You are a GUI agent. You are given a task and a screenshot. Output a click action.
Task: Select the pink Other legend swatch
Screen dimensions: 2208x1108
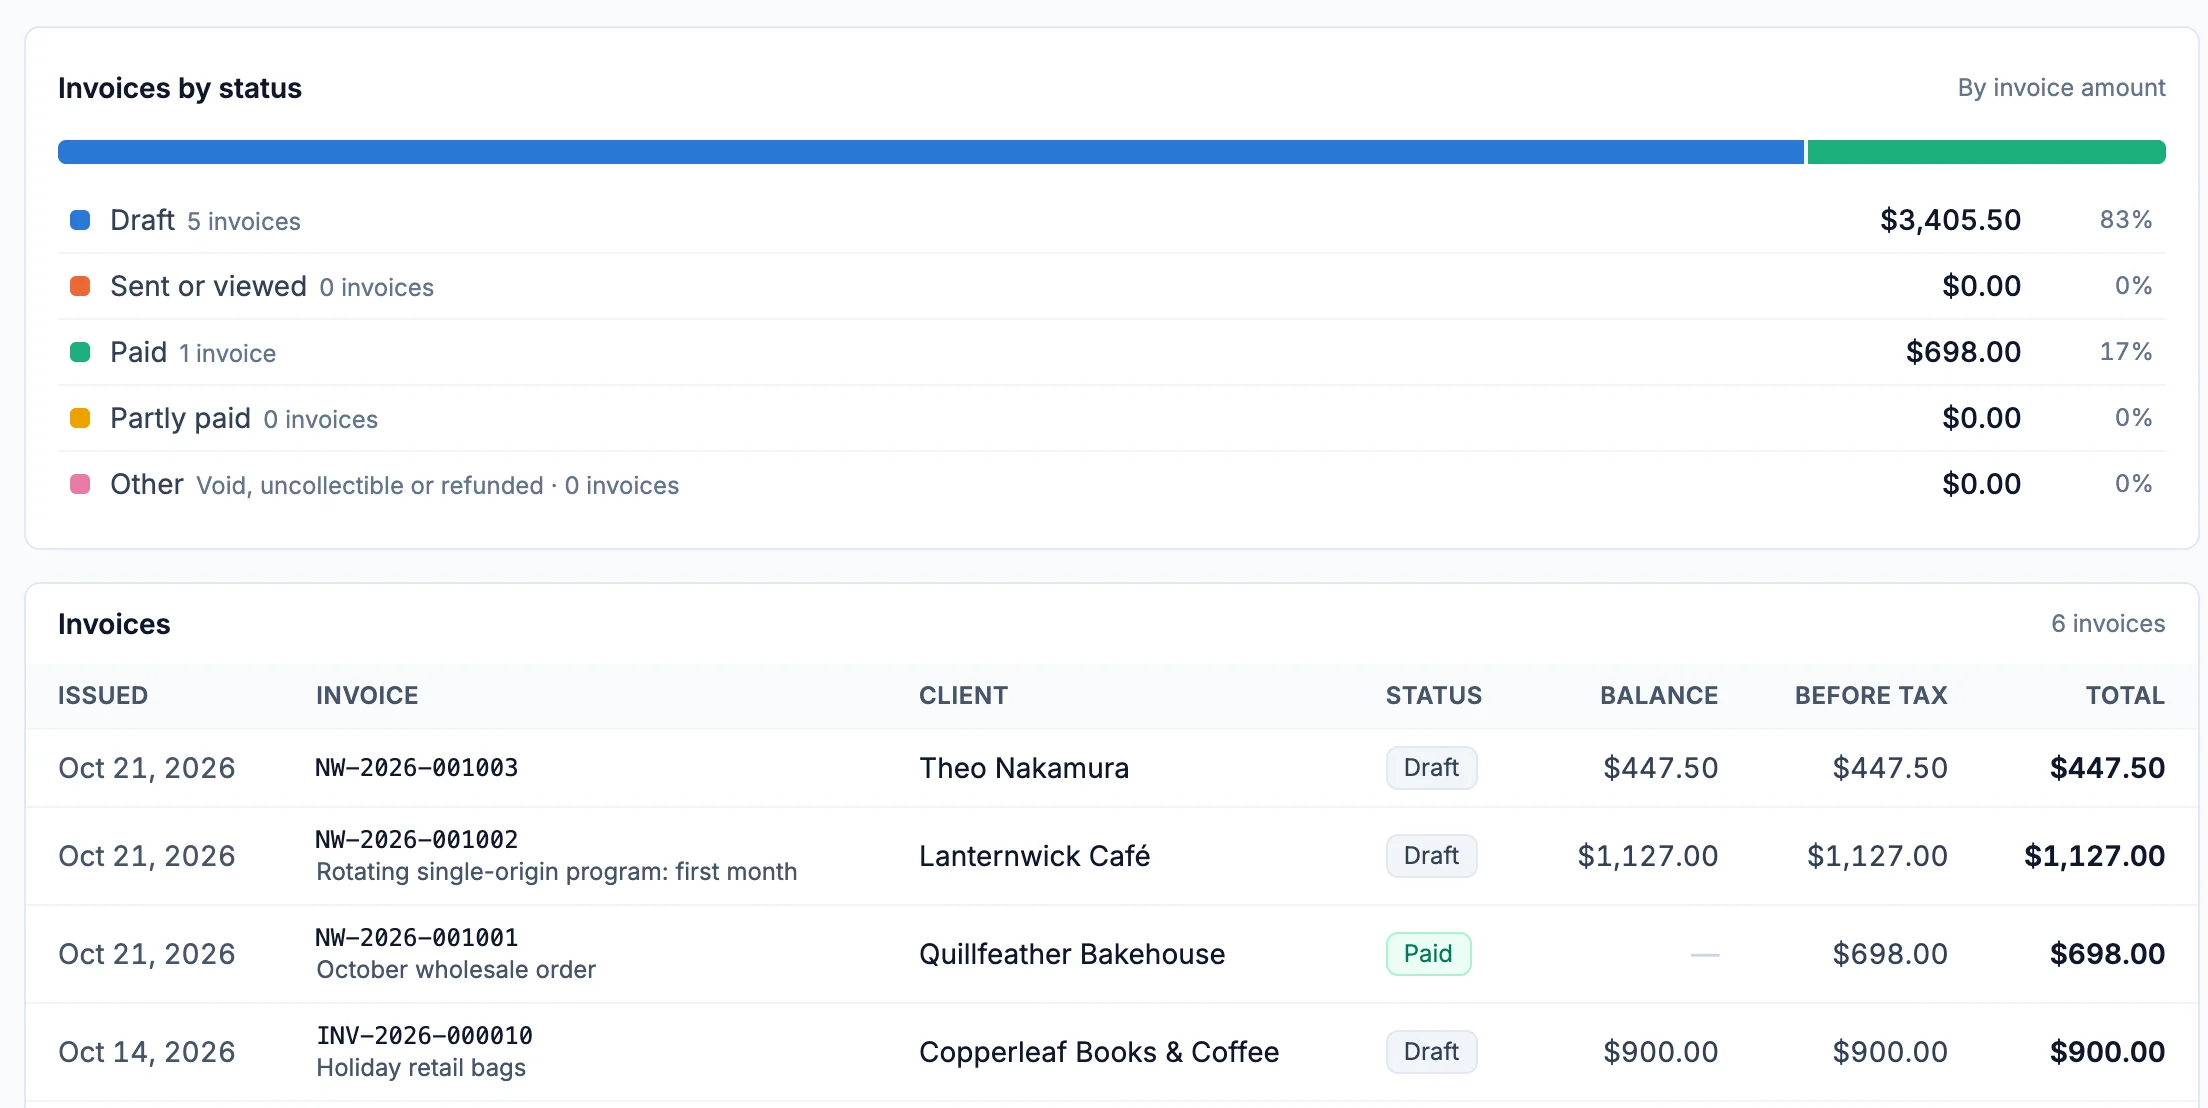(x=80, y=484)
